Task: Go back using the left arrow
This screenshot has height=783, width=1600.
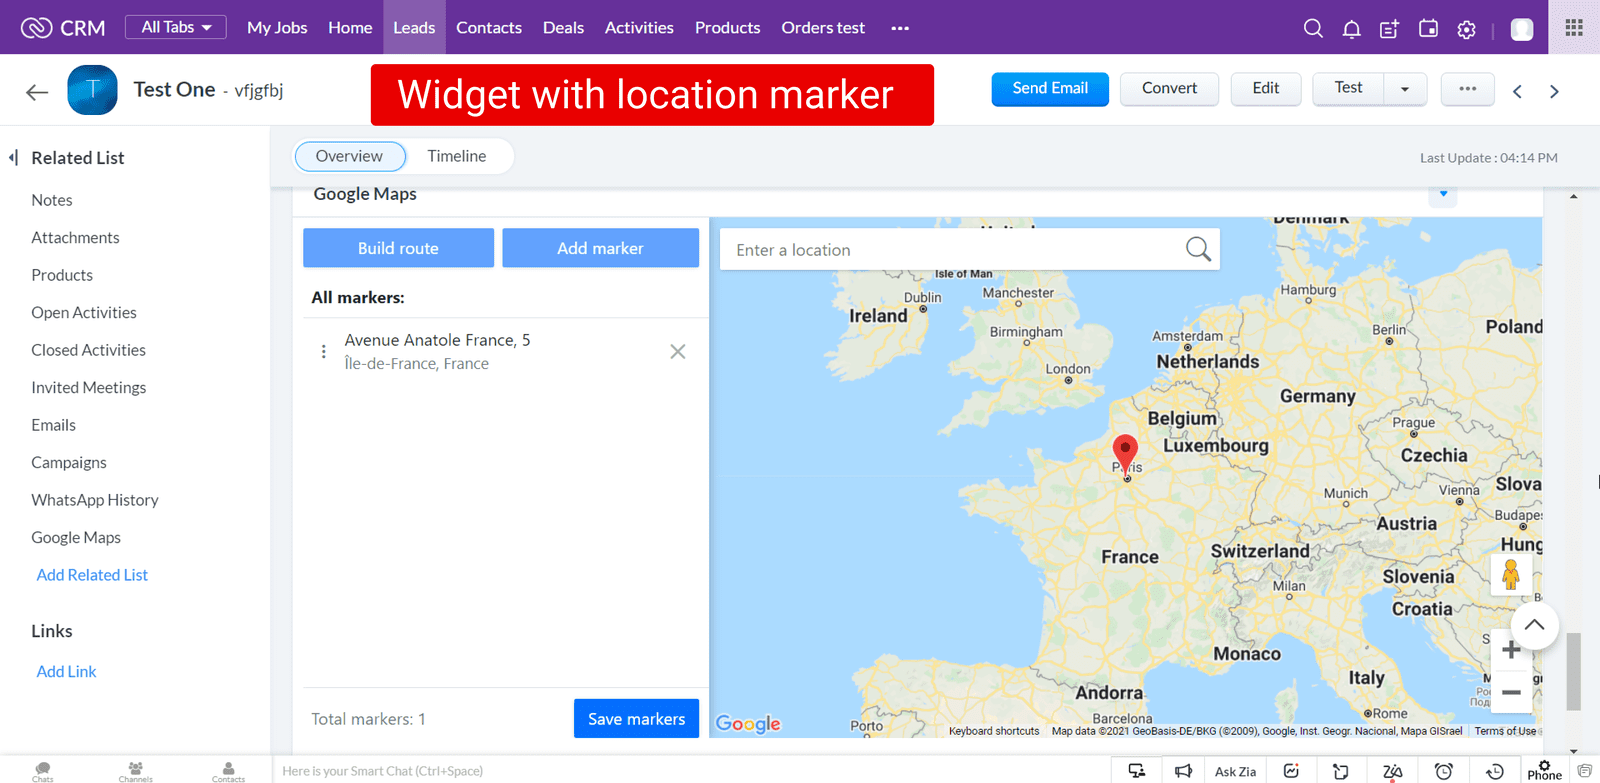Action: (x=37, y=92)
